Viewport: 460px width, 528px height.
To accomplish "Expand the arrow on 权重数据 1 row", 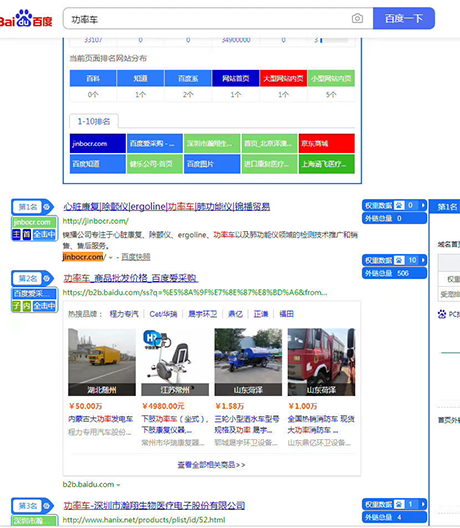I will coord(423,504).
